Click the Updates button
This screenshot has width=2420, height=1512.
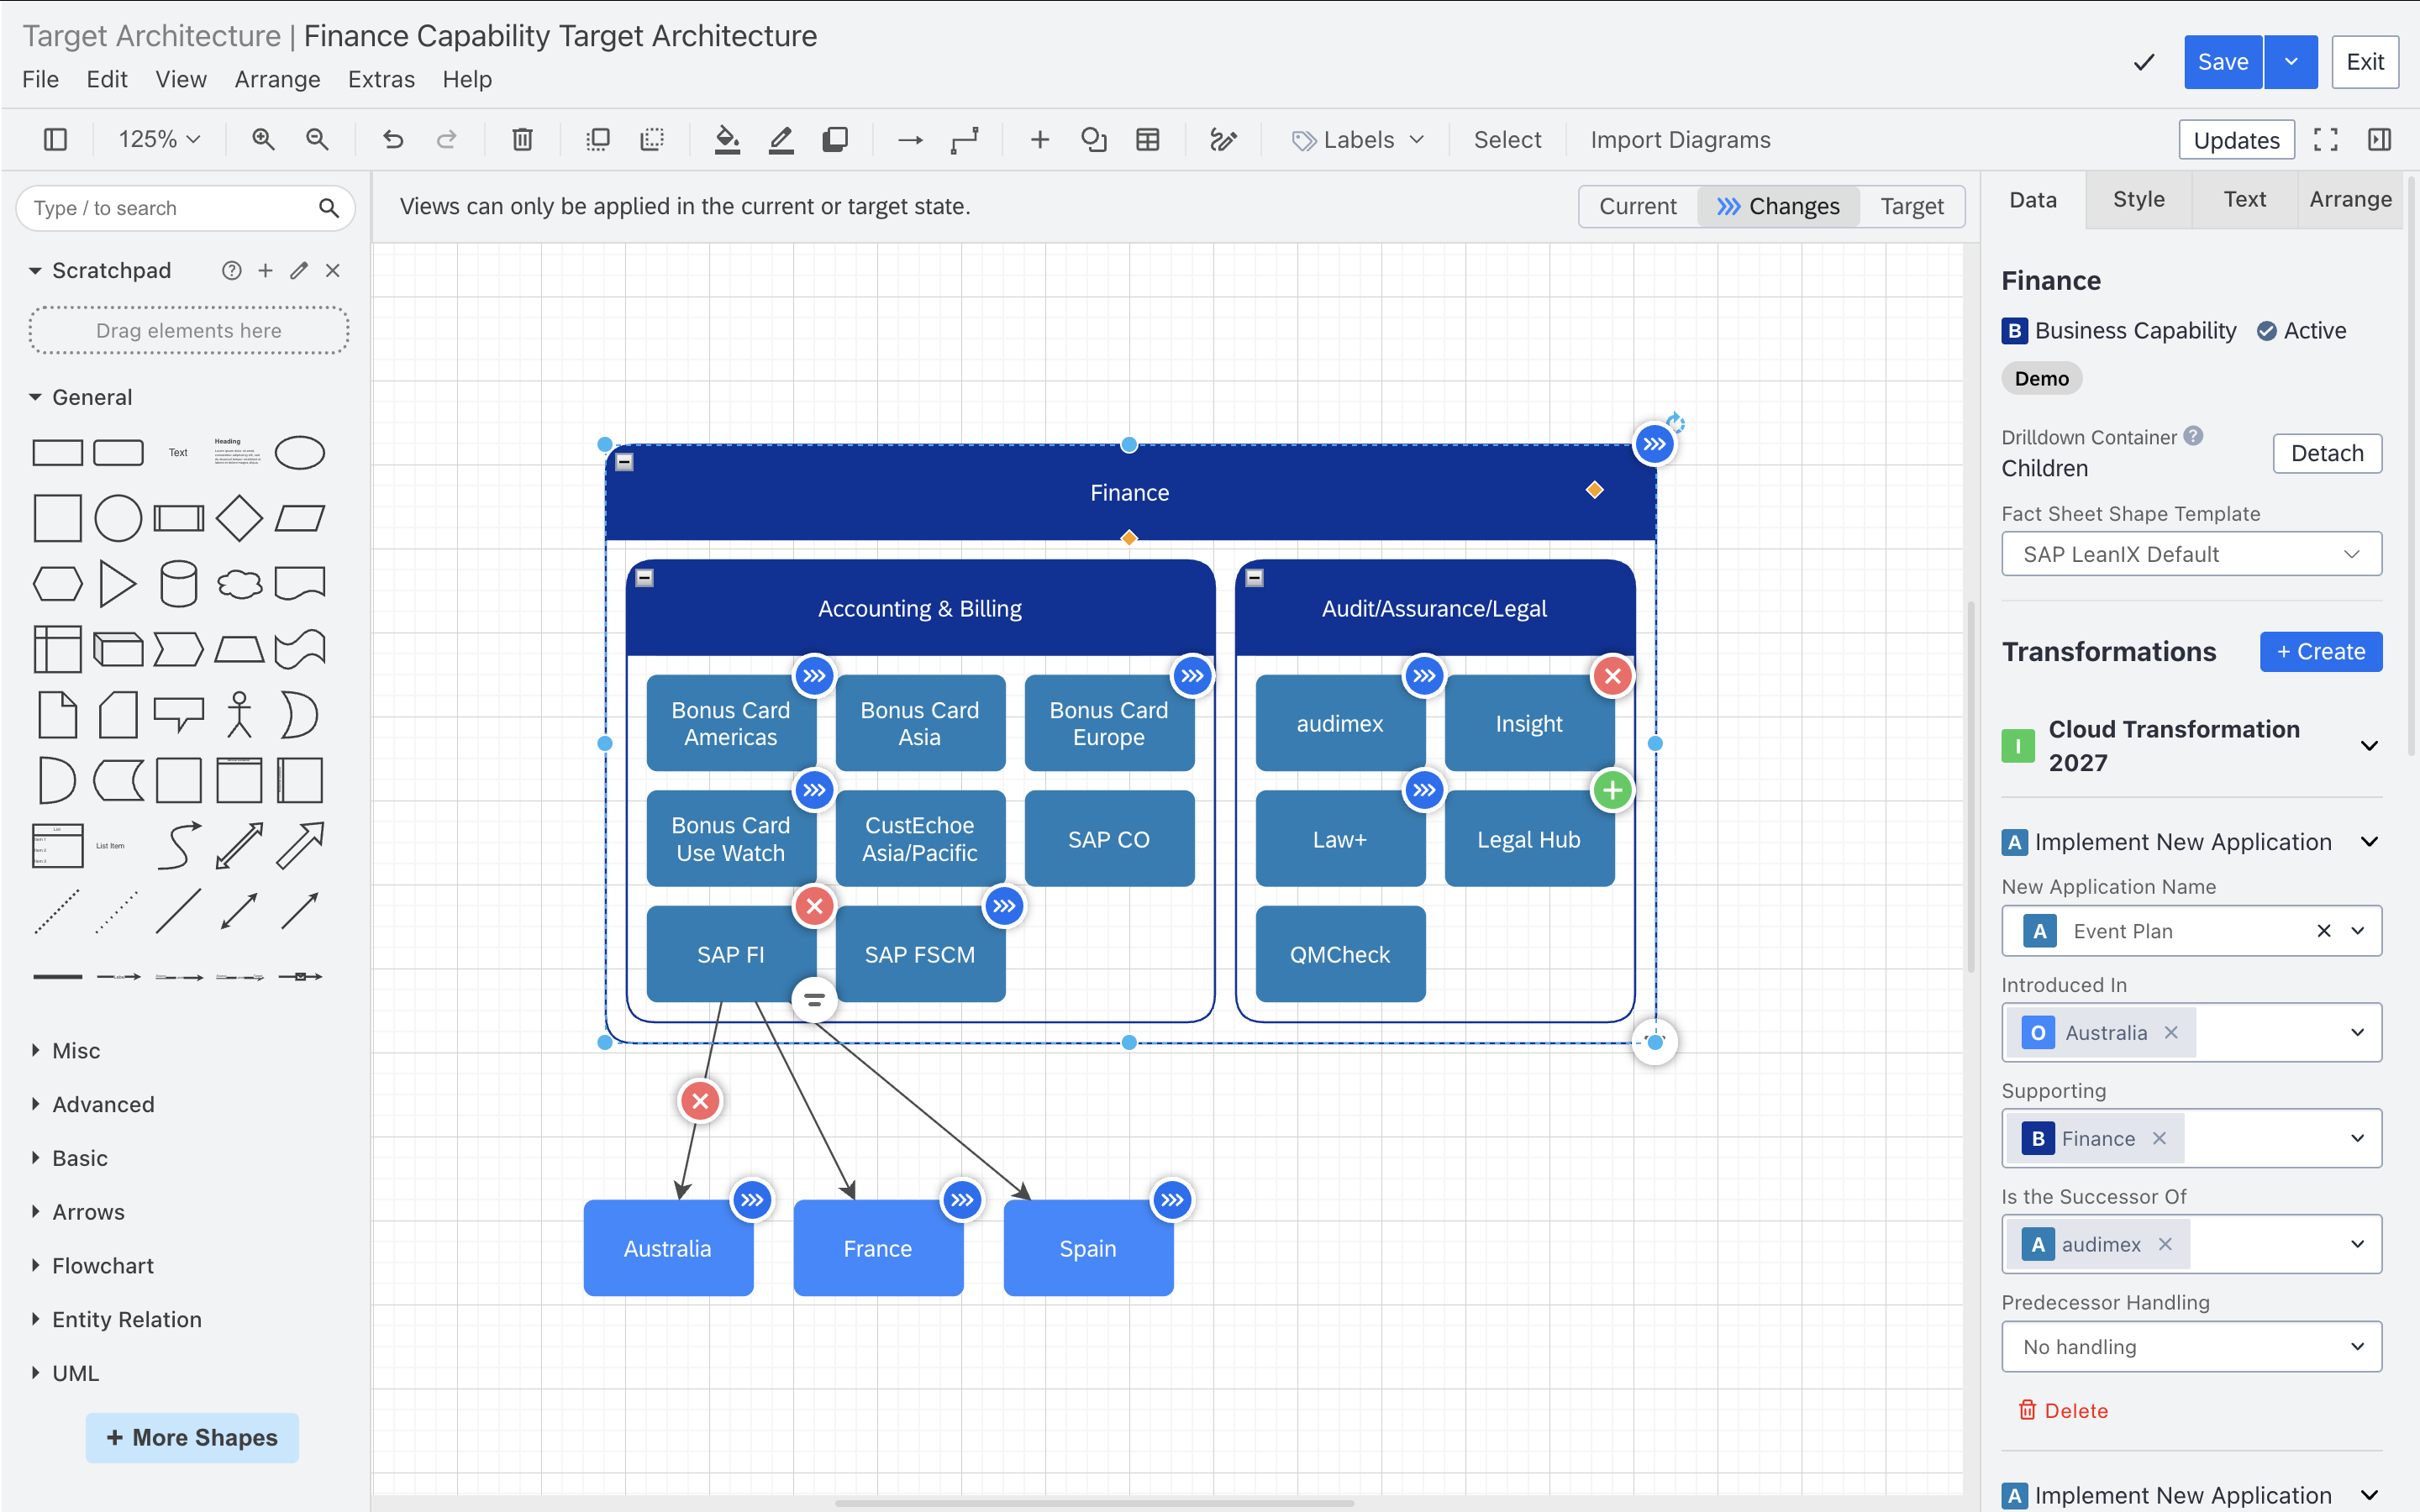click(x=2236, y=140)
